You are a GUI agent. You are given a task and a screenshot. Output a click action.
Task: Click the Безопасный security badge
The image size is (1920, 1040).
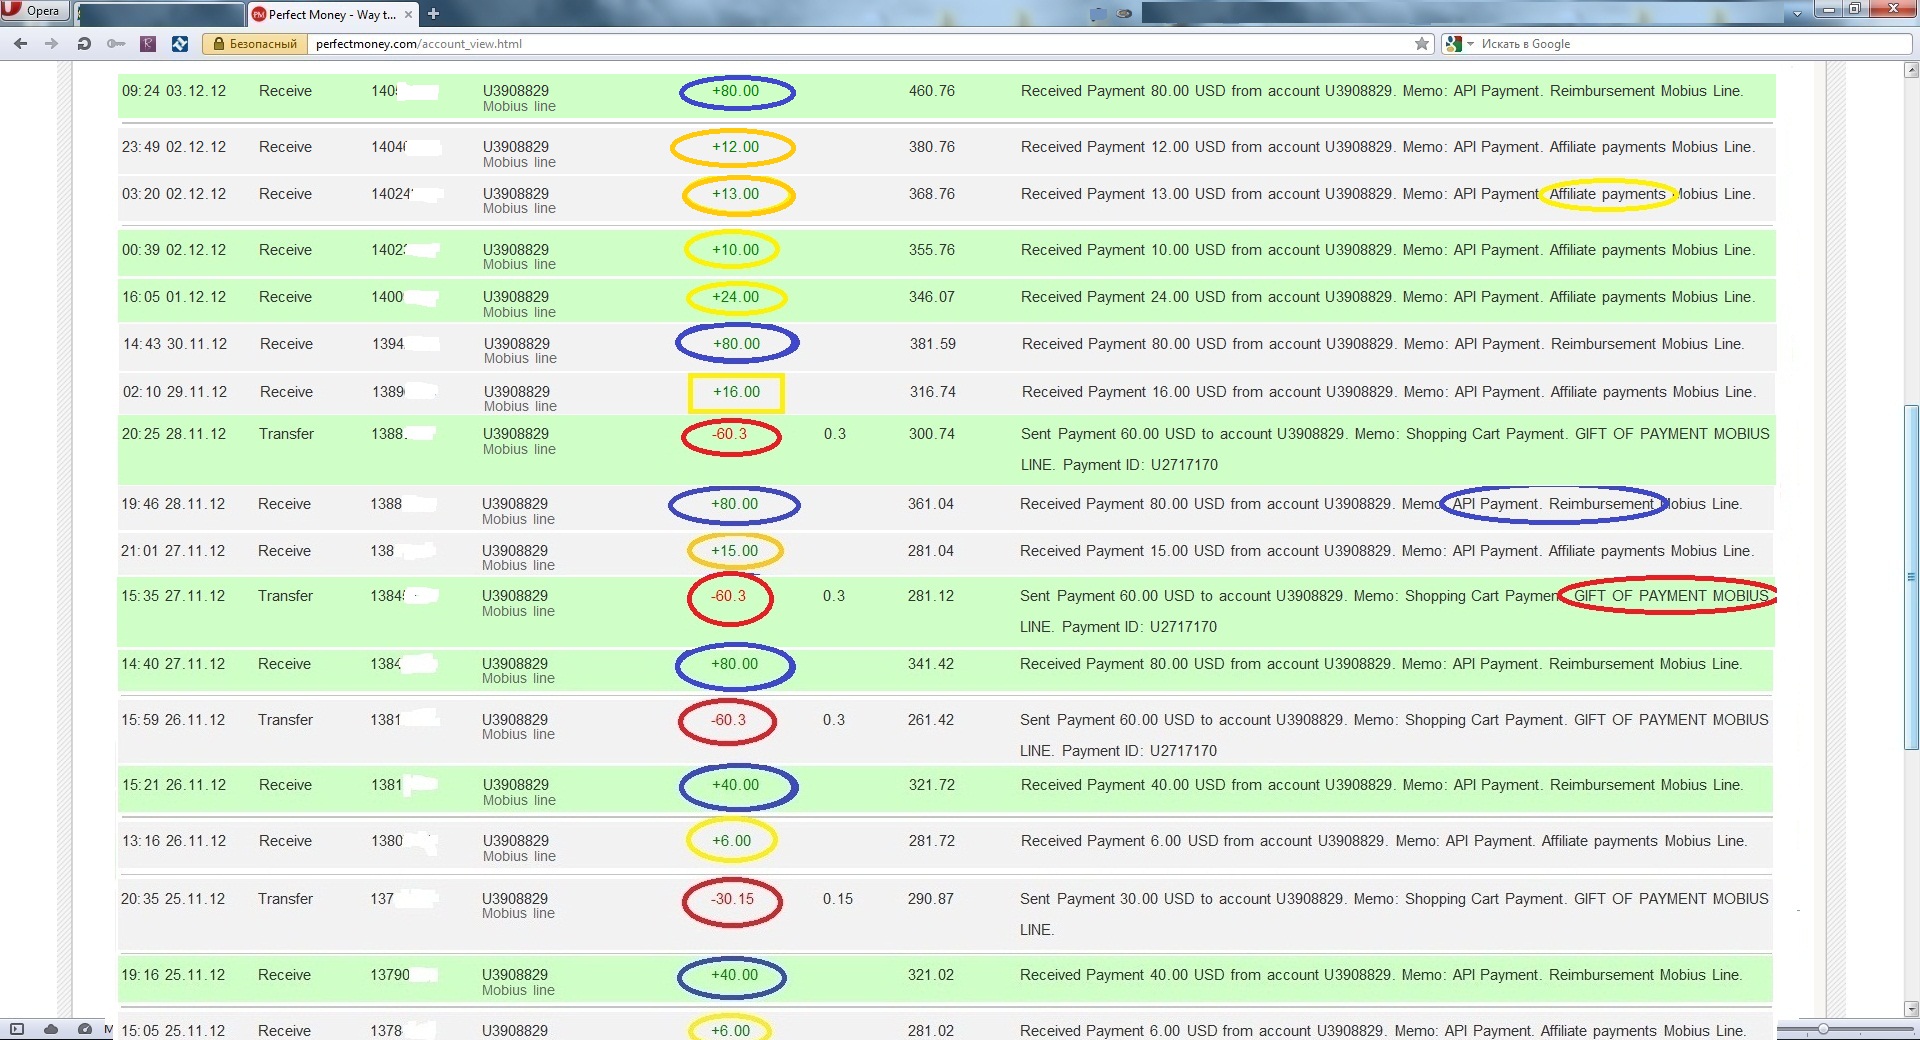(x=254, y=44)
